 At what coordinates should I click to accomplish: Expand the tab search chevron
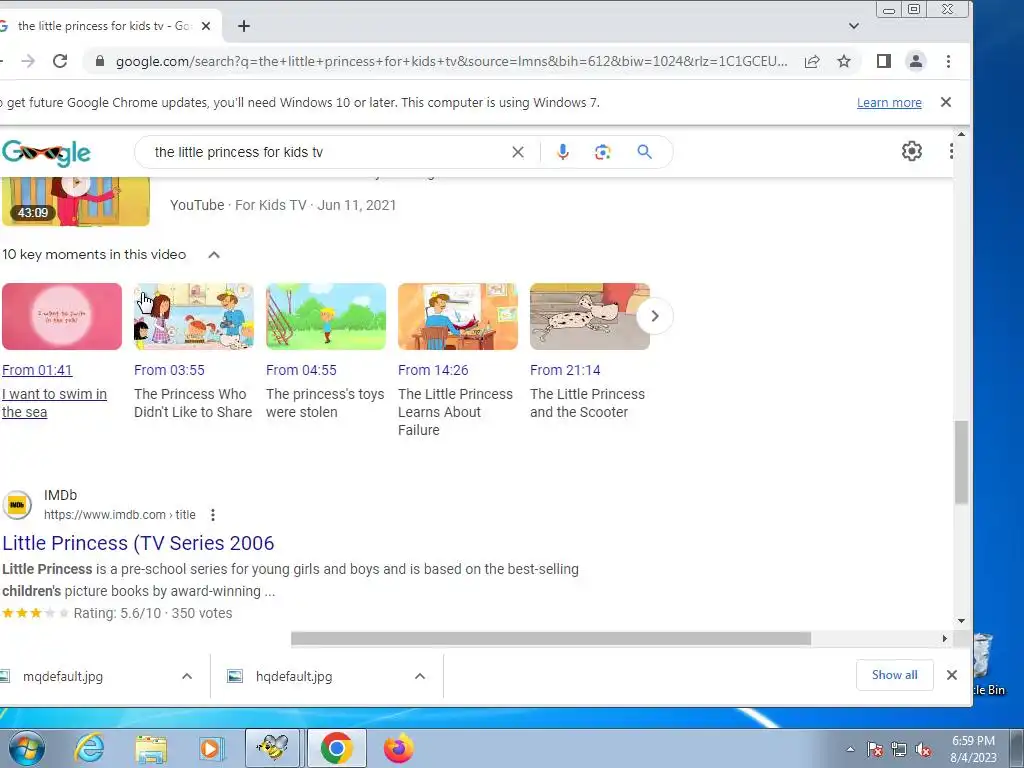854,26
